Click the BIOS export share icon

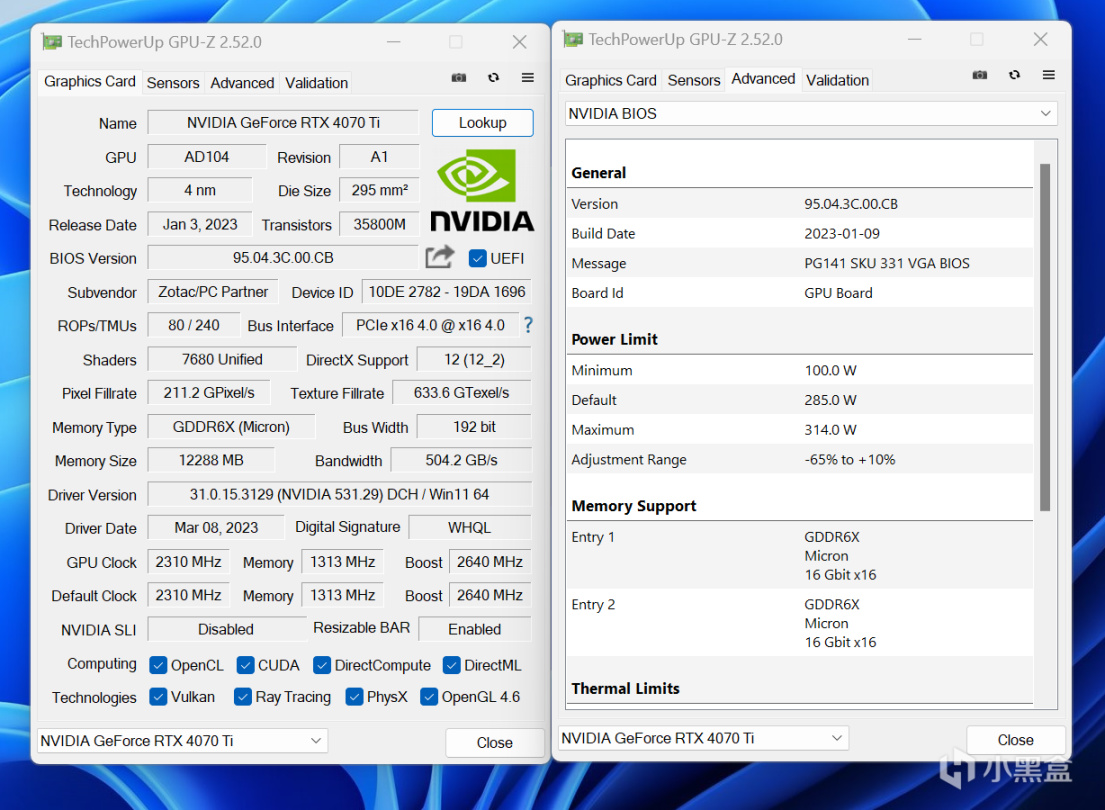[440, 257]
